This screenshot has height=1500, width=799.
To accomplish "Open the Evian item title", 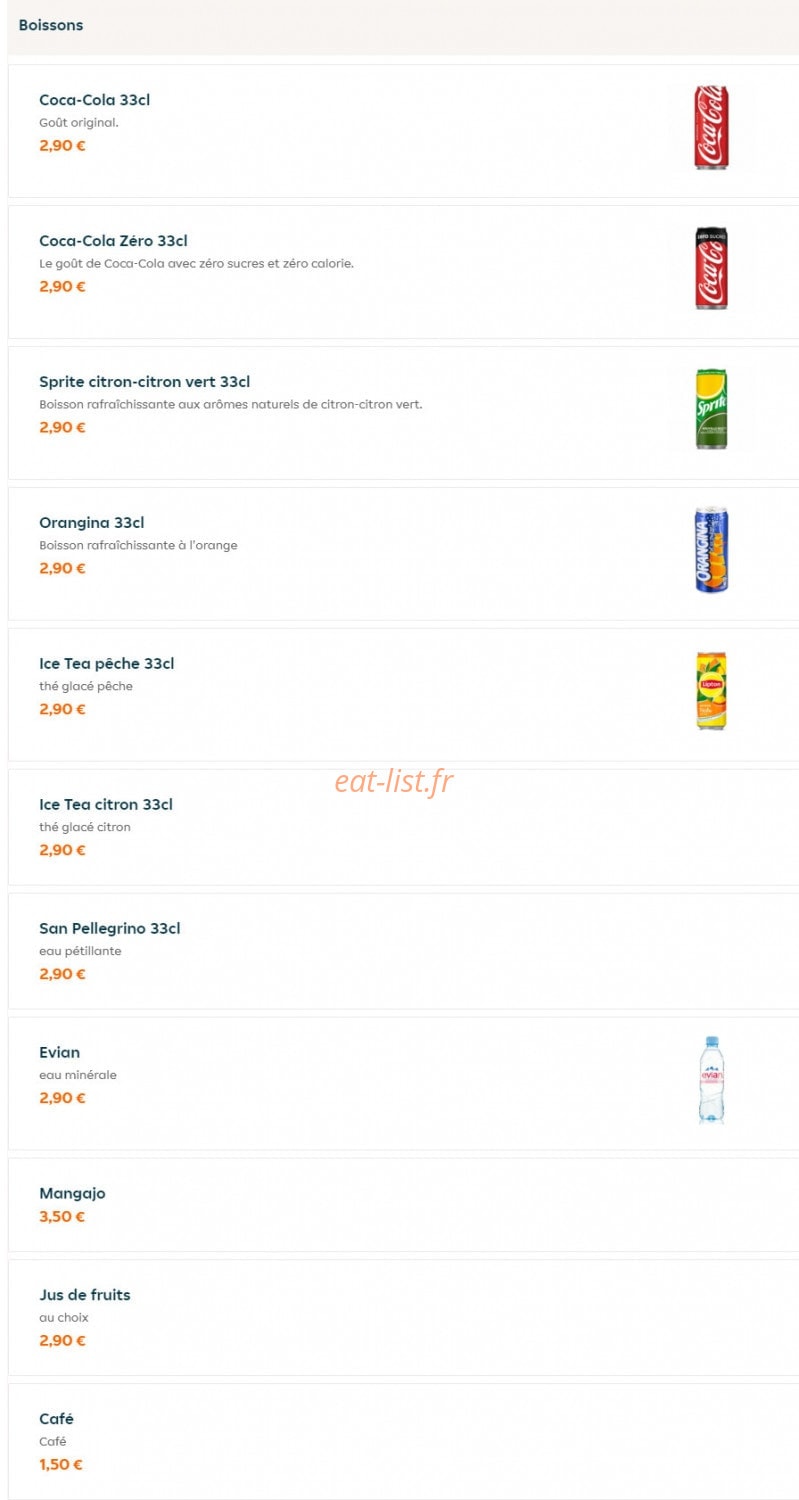I will (59, 1053).
